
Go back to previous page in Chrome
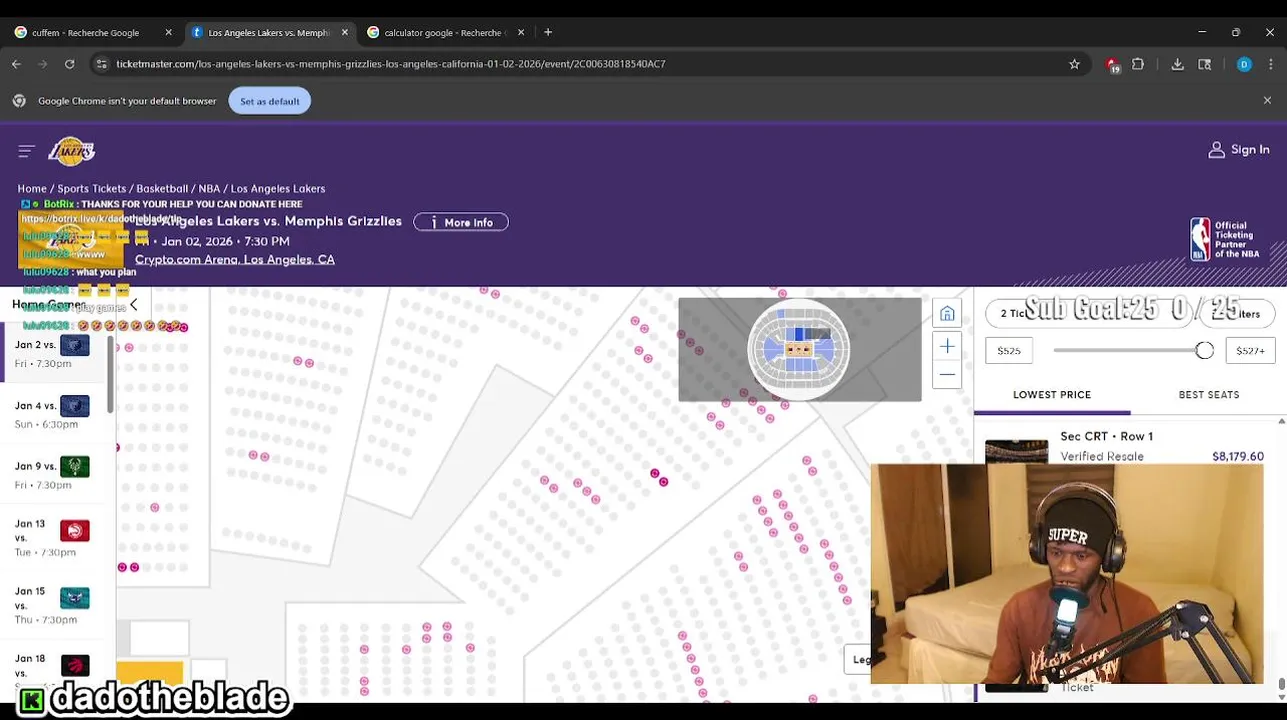coord(17,64)
